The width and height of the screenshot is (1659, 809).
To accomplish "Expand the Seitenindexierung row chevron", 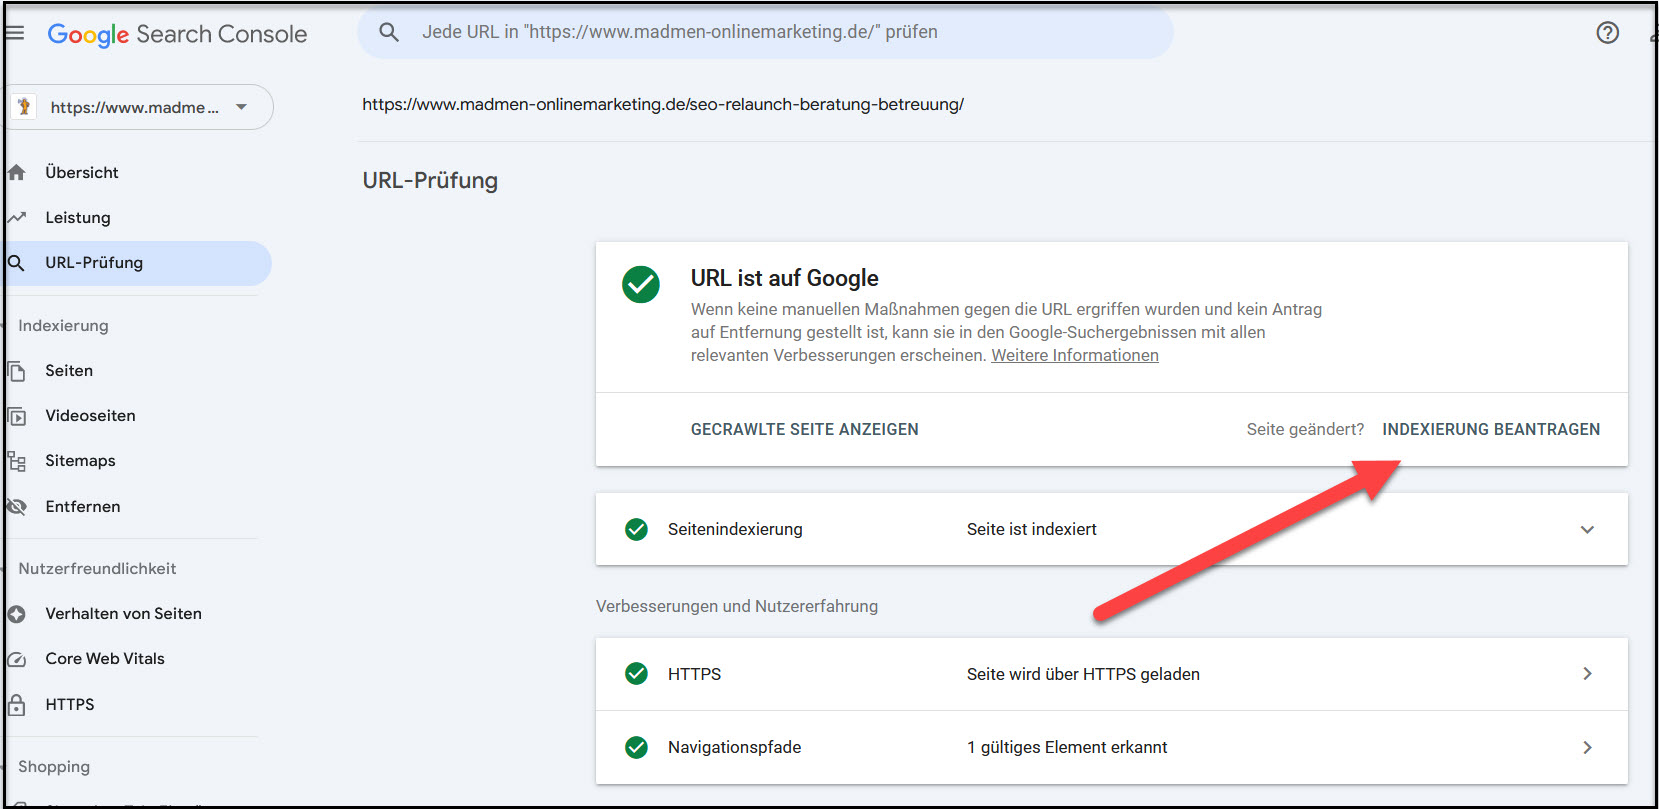I will (1587, 529).
